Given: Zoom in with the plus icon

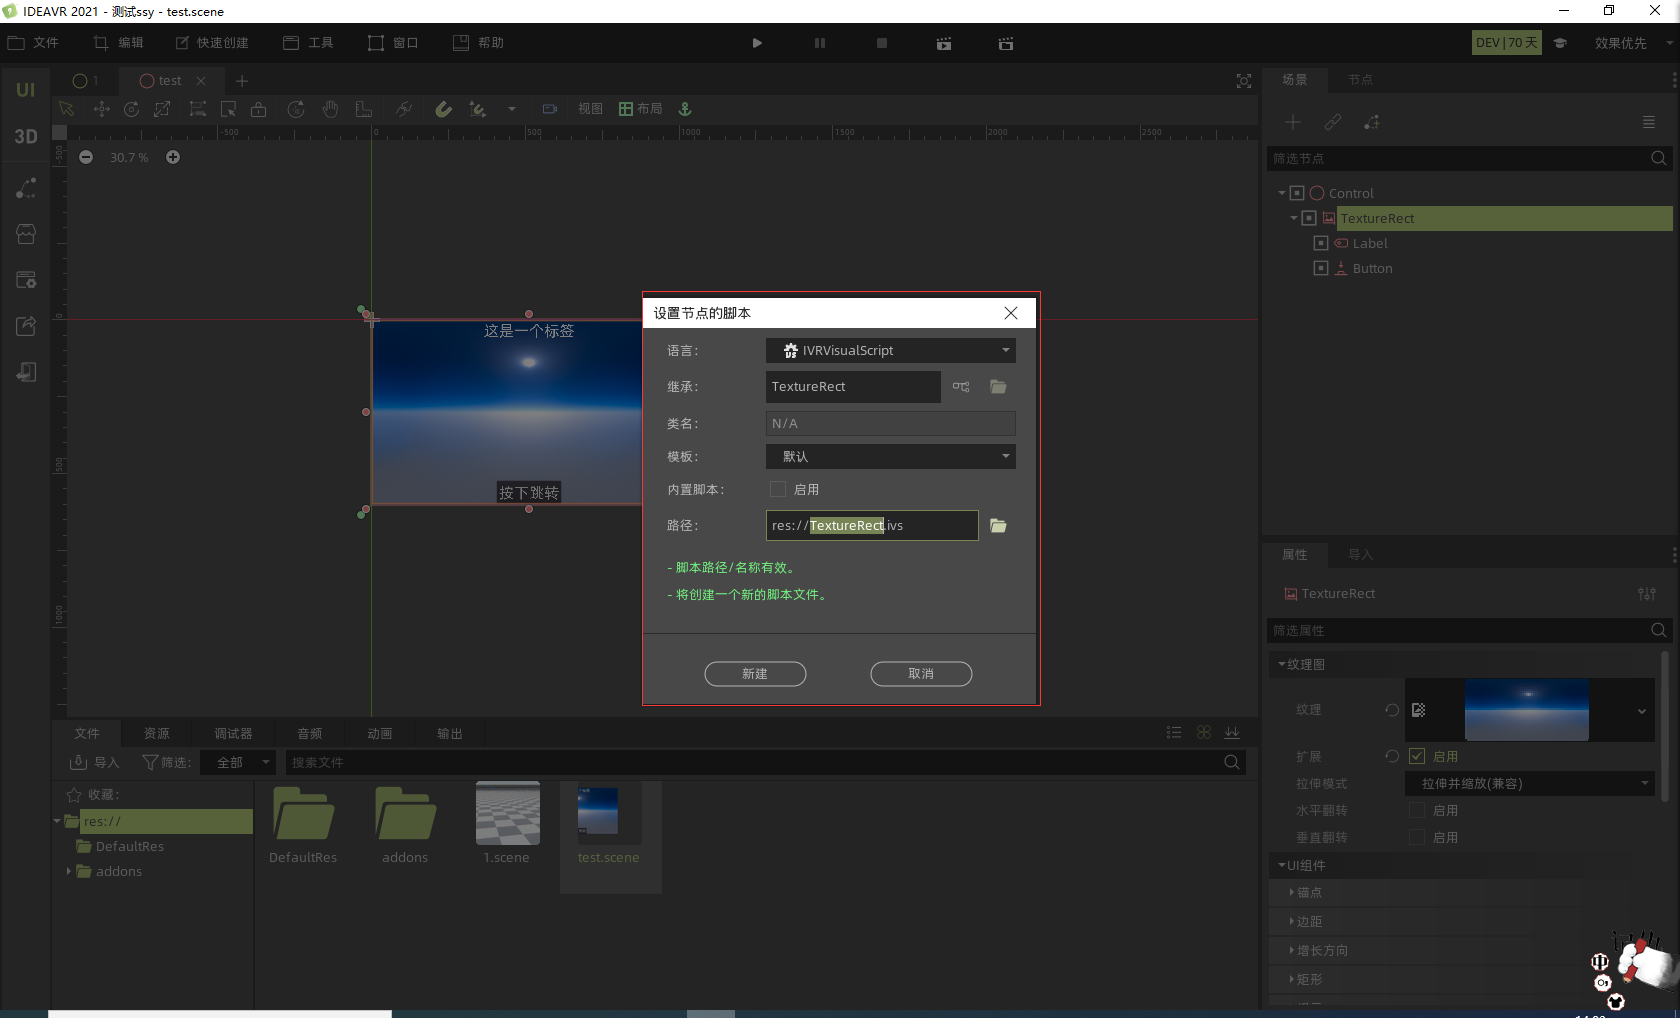Looking at the screenshot, I should pos(173,157).
